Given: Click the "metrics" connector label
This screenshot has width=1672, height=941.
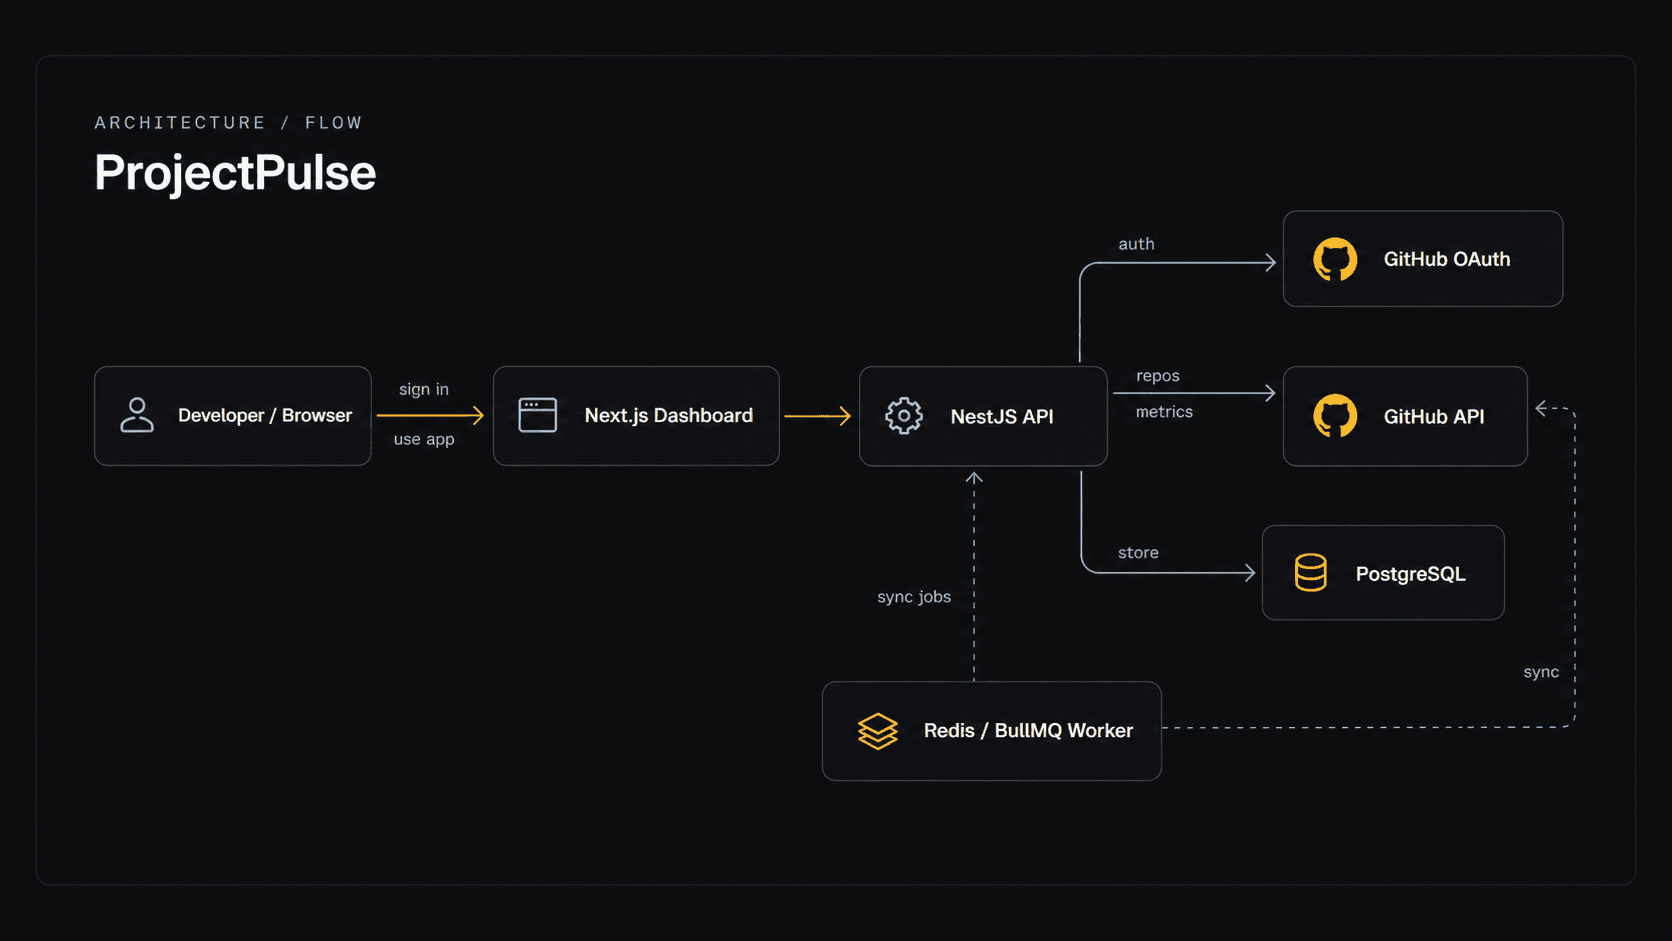Looking at the screenshot, I should [x=1164, y=412].
